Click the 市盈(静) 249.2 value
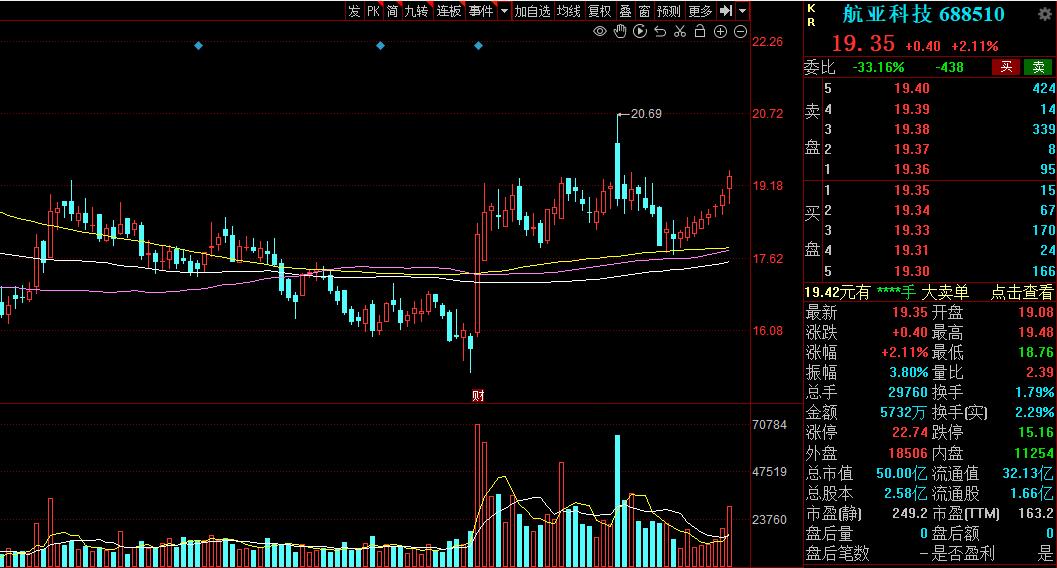Image resolution: width=1057 pixels, height=568 pixels. [910, 513]
